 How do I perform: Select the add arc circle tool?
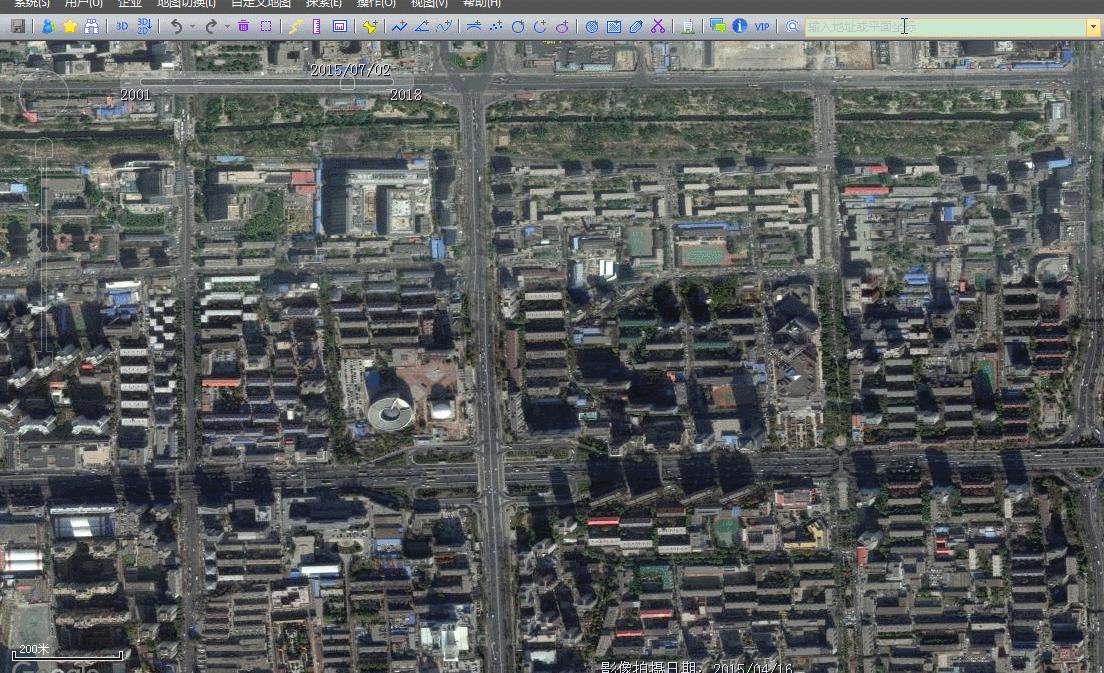[540, 27]
